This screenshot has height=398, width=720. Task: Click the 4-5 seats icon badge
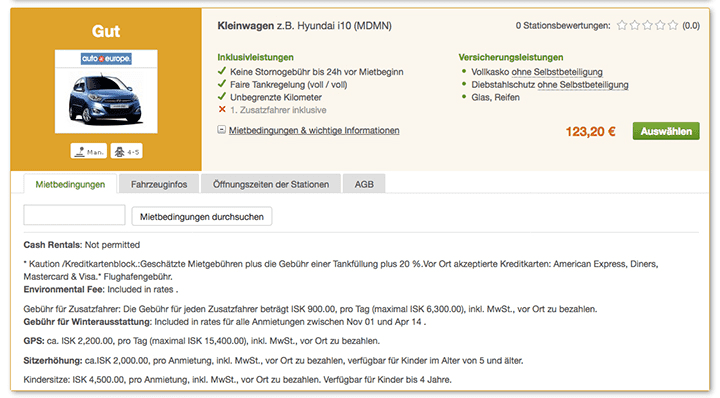(127, 151)
